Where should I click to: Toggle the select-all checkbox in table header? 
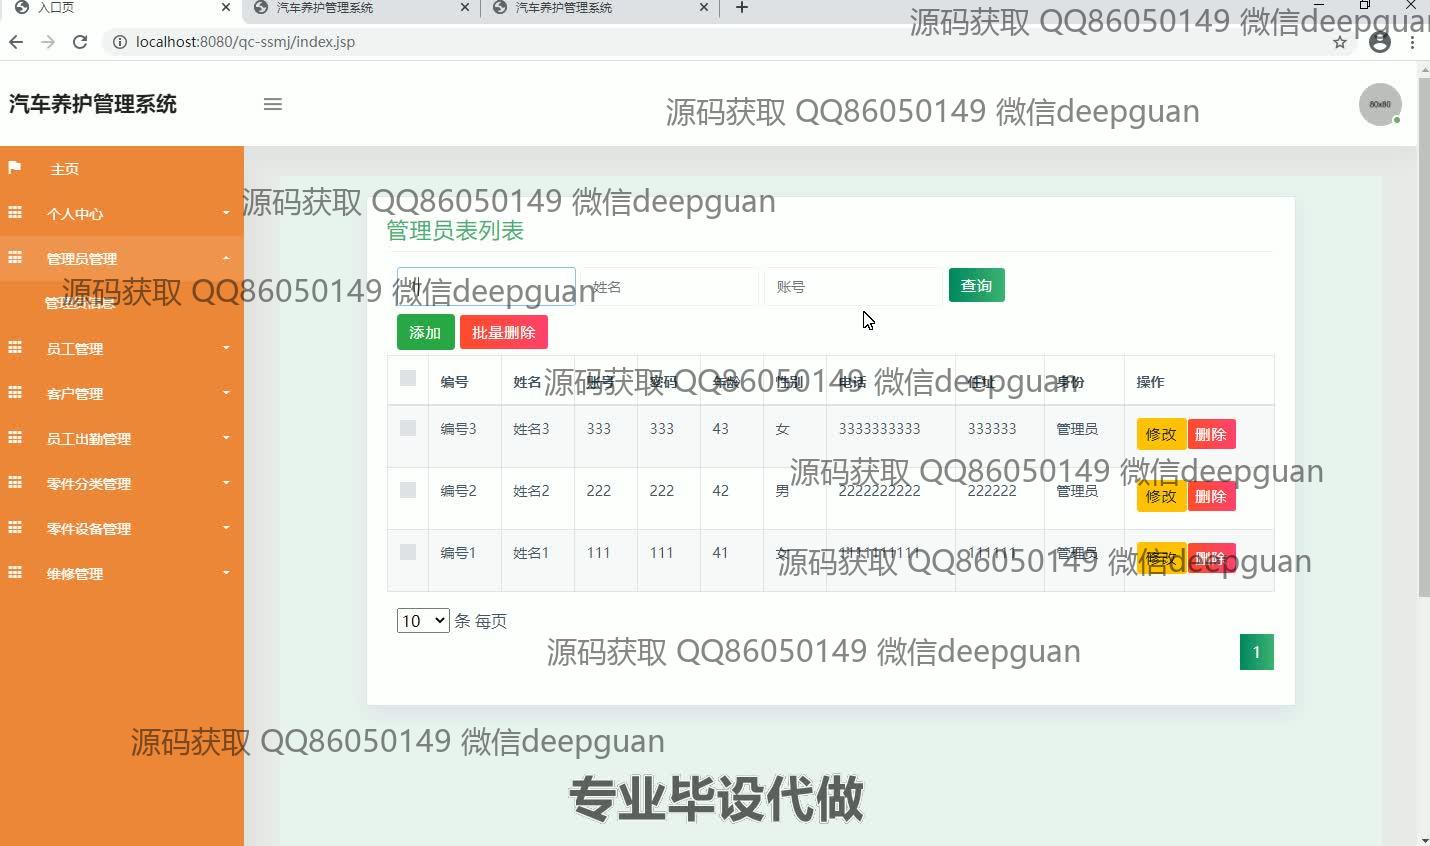tap(408, 378)
